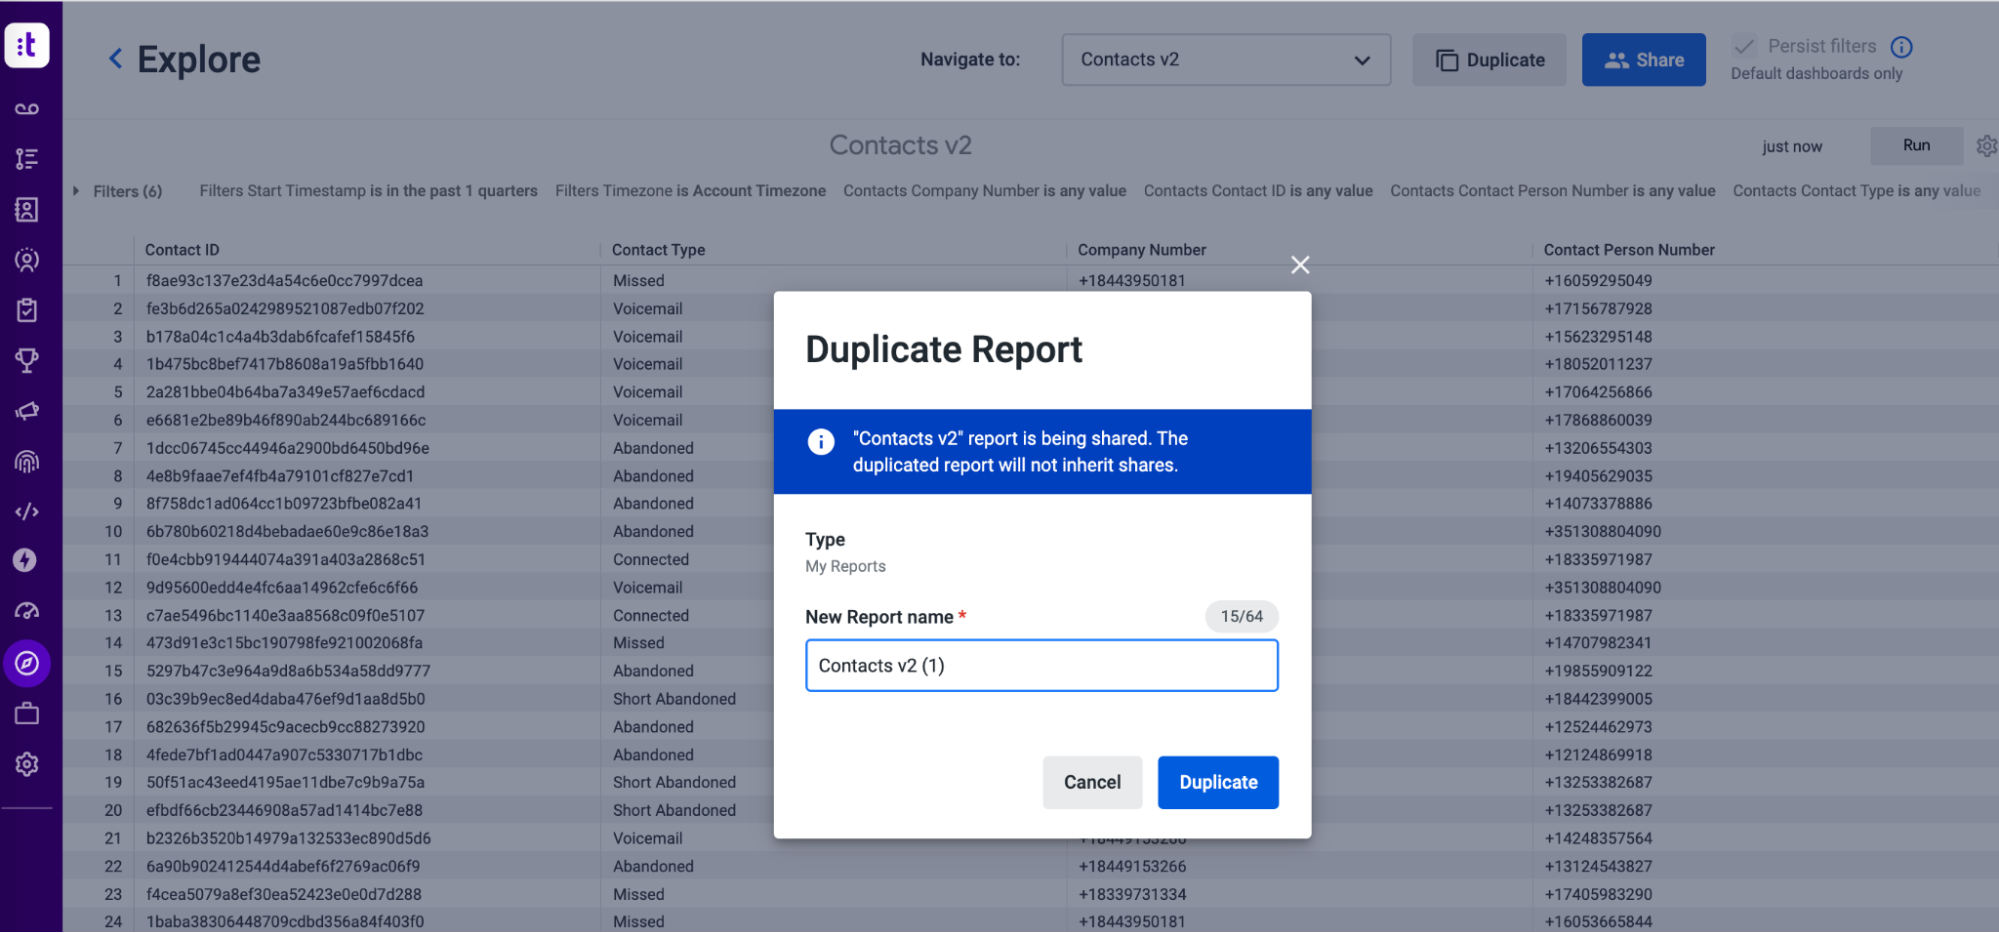This screenshot has height=933, width=1999.
Task: Toggle the Persist filters checkbox
Action: [1744, 46]
